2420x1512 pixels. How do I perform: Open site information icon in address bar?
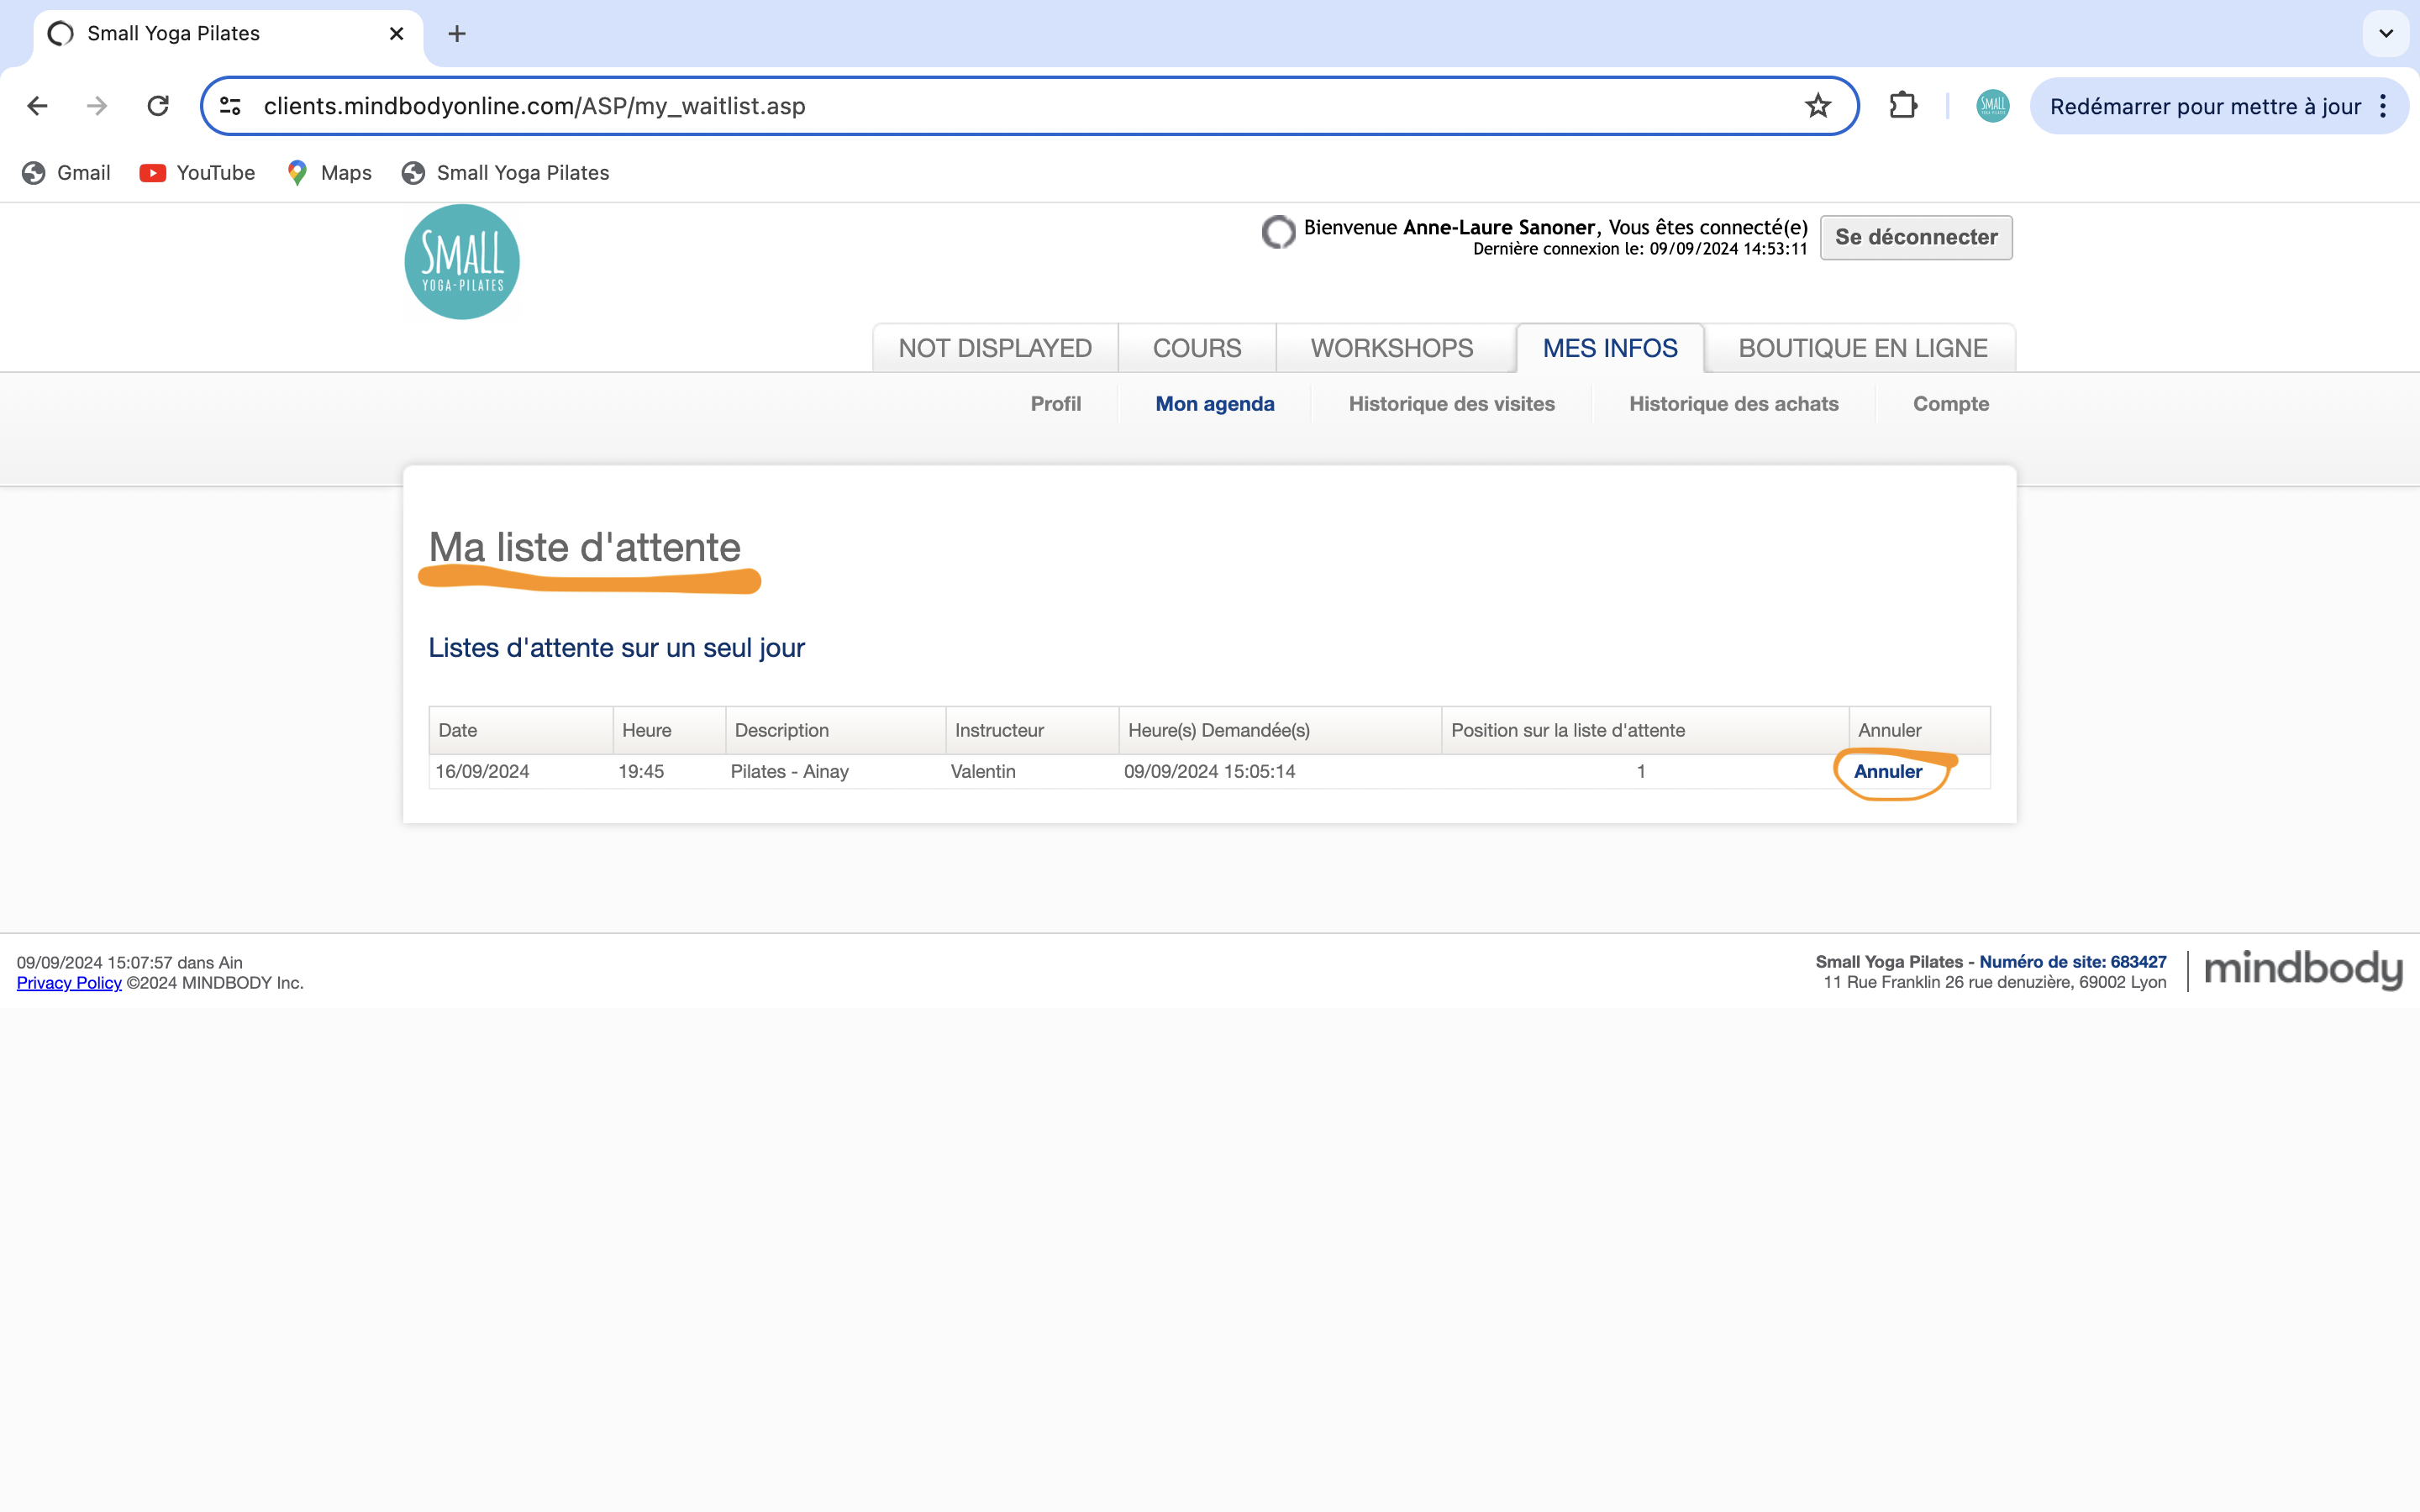(x=231, y=106)
